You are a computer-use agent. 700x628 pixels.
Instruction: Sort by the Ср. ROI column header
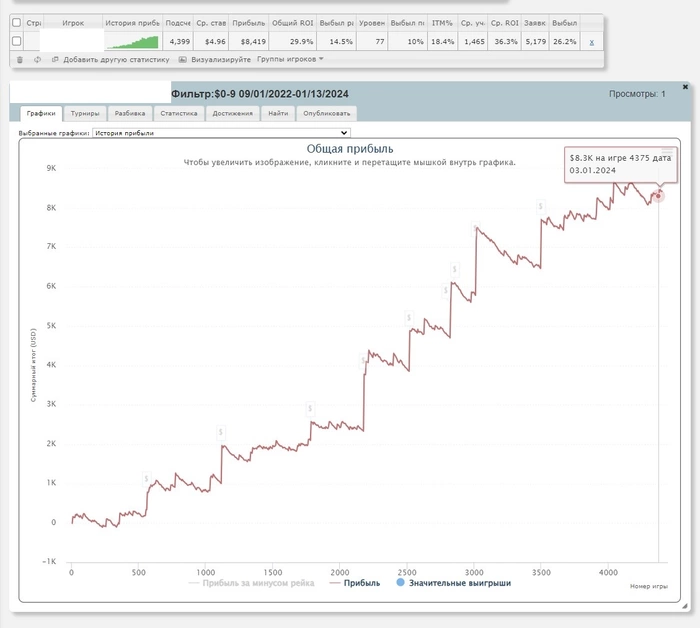tap(504, 23)
